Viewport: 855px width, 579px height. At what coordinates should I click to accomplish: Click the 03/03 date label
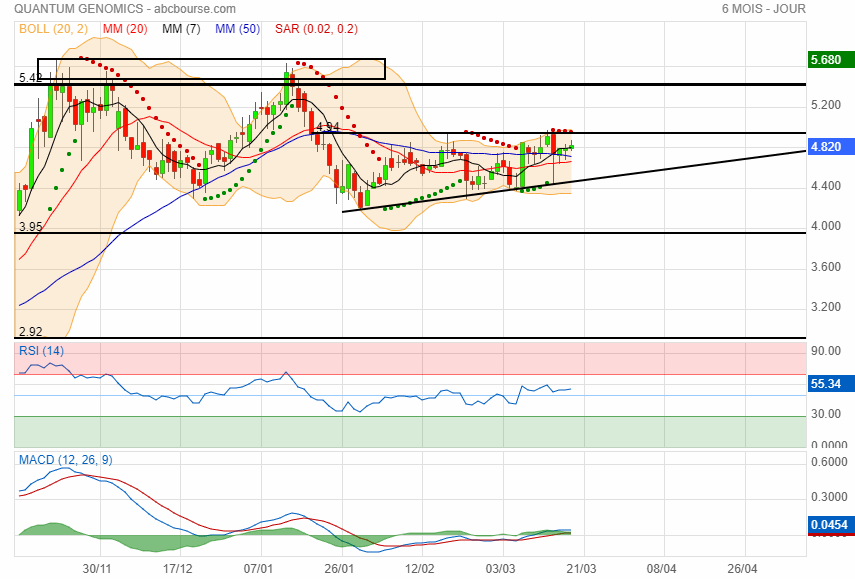coord(501,569)
